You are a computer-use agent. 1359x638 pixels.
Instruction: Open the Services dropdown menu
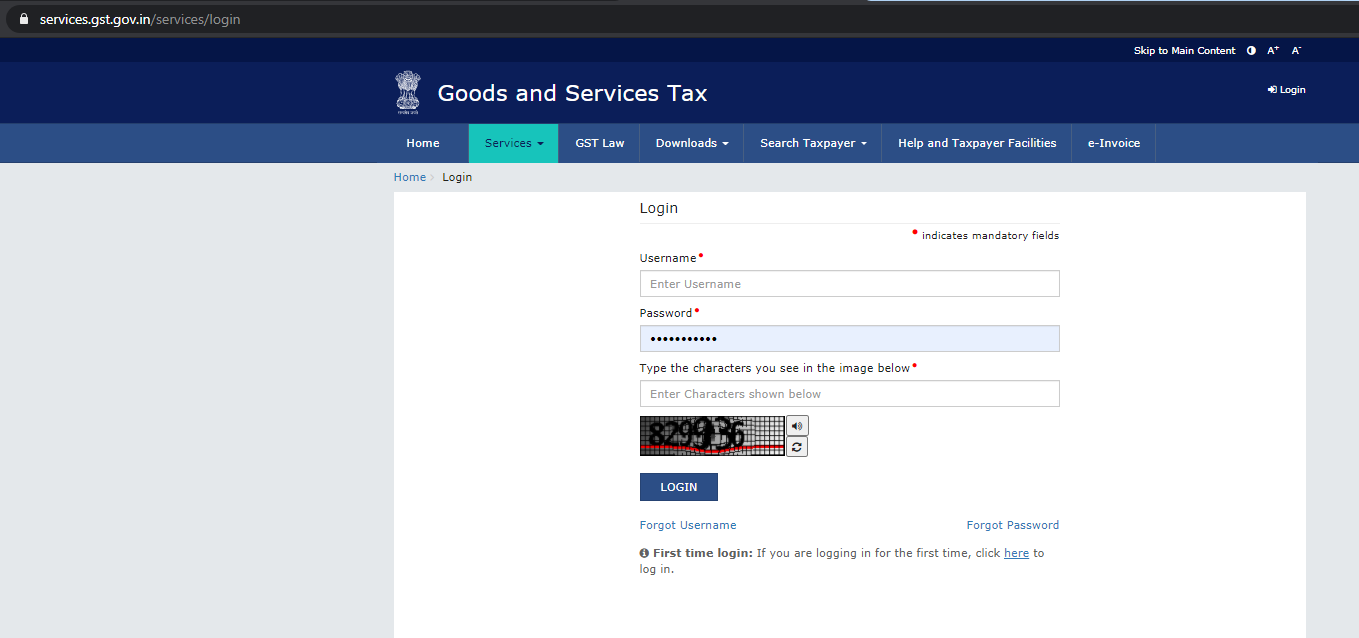point(514,143)
